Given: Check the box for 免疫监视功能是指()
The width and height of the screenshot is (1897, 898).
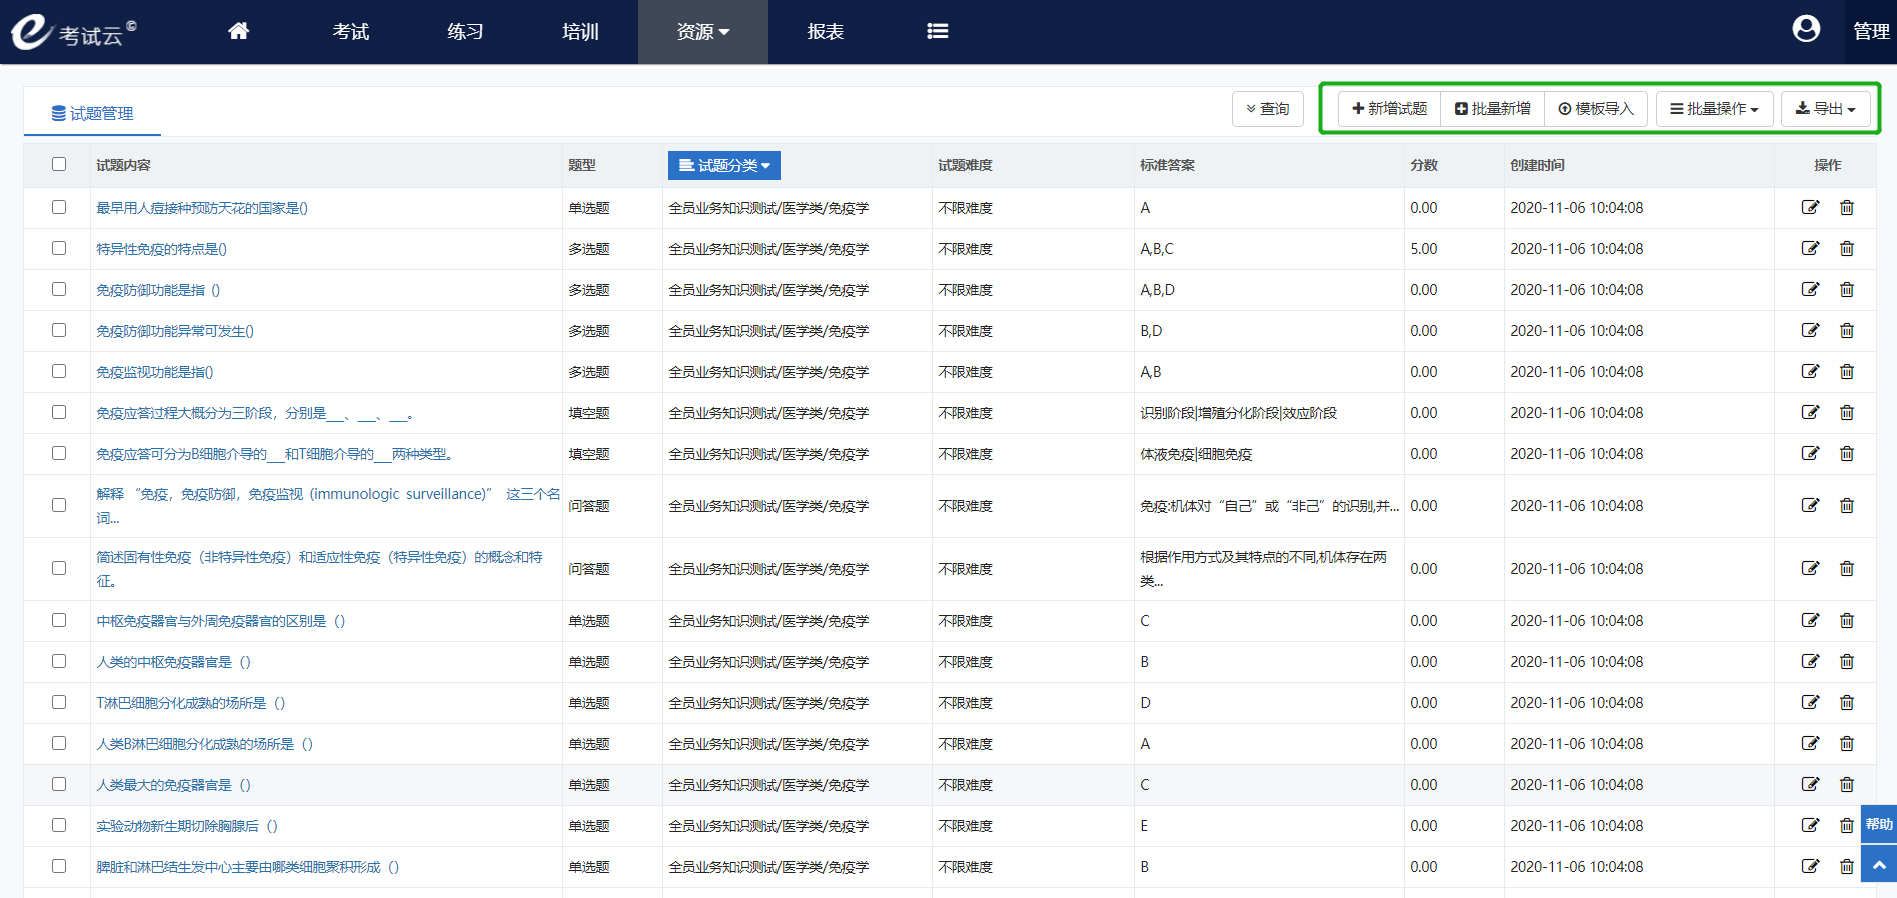Looking at the screenshot, I should [x=59, y=371].
